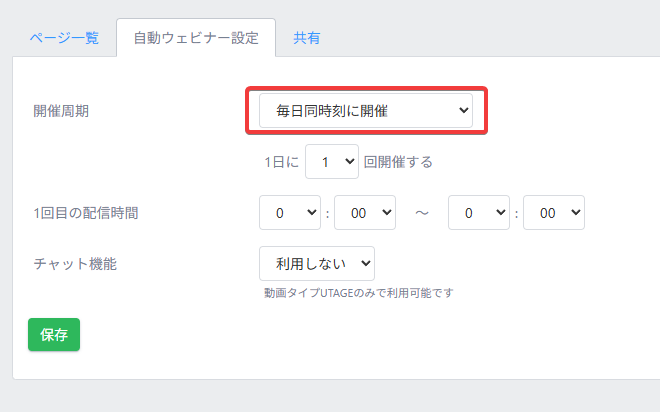This screenshot has width=660, height=412.
Task: Click the colon between start hour and minute
Action: (x=326, y=212)
